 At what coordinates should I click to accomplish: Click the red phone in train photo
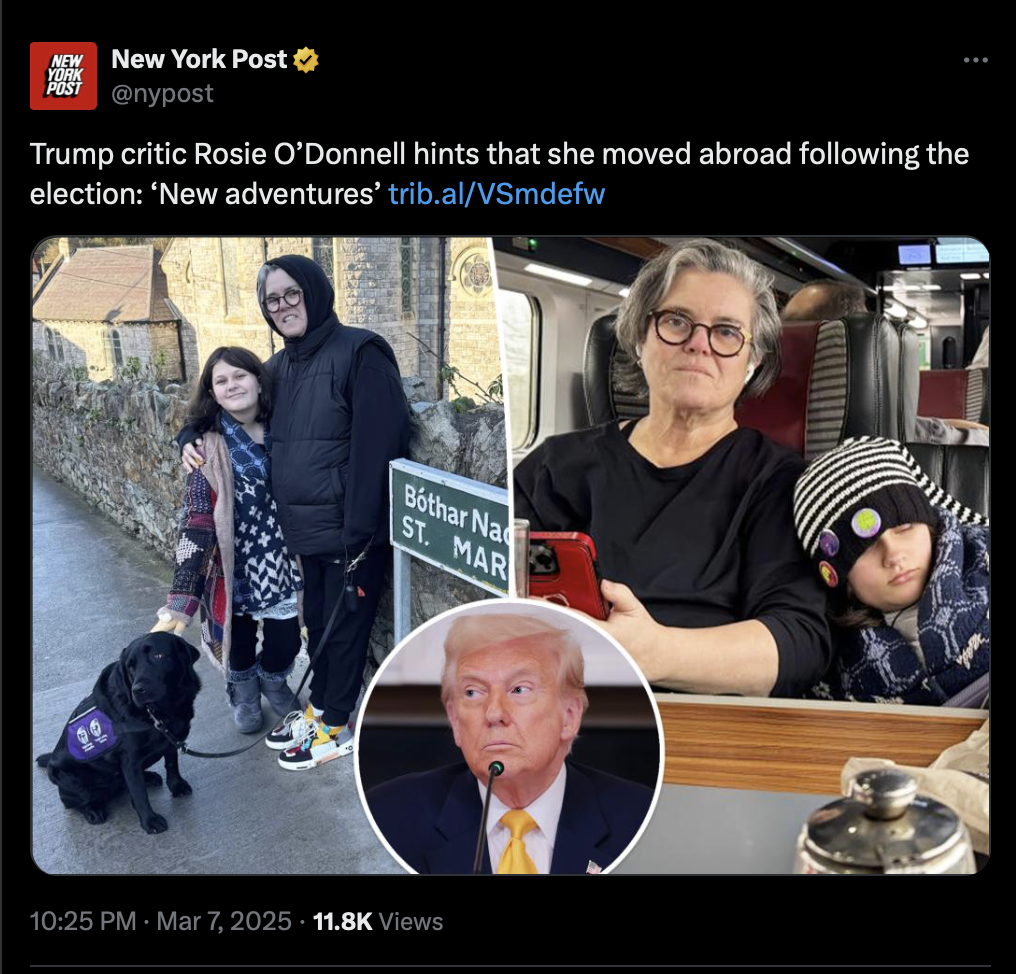click(565, 574)
